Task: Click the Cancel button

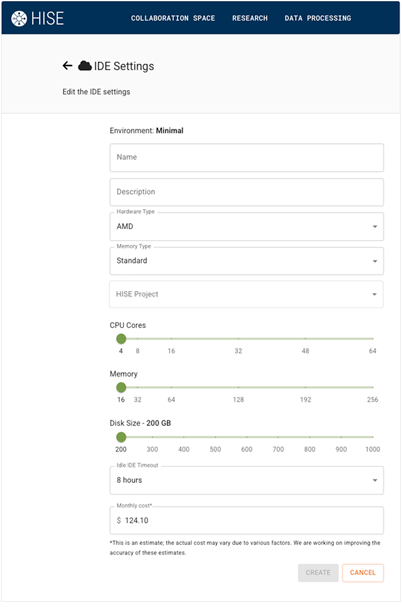Action: (363, 573)
